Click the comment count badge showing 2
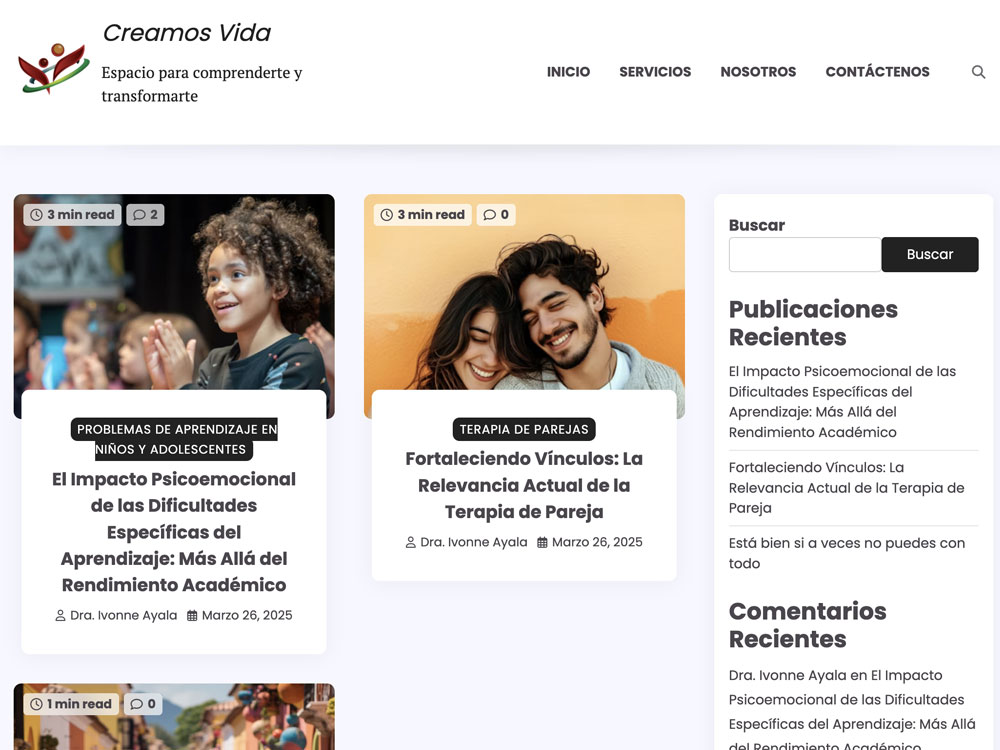The image size is (1000, 750). point(145,215)
